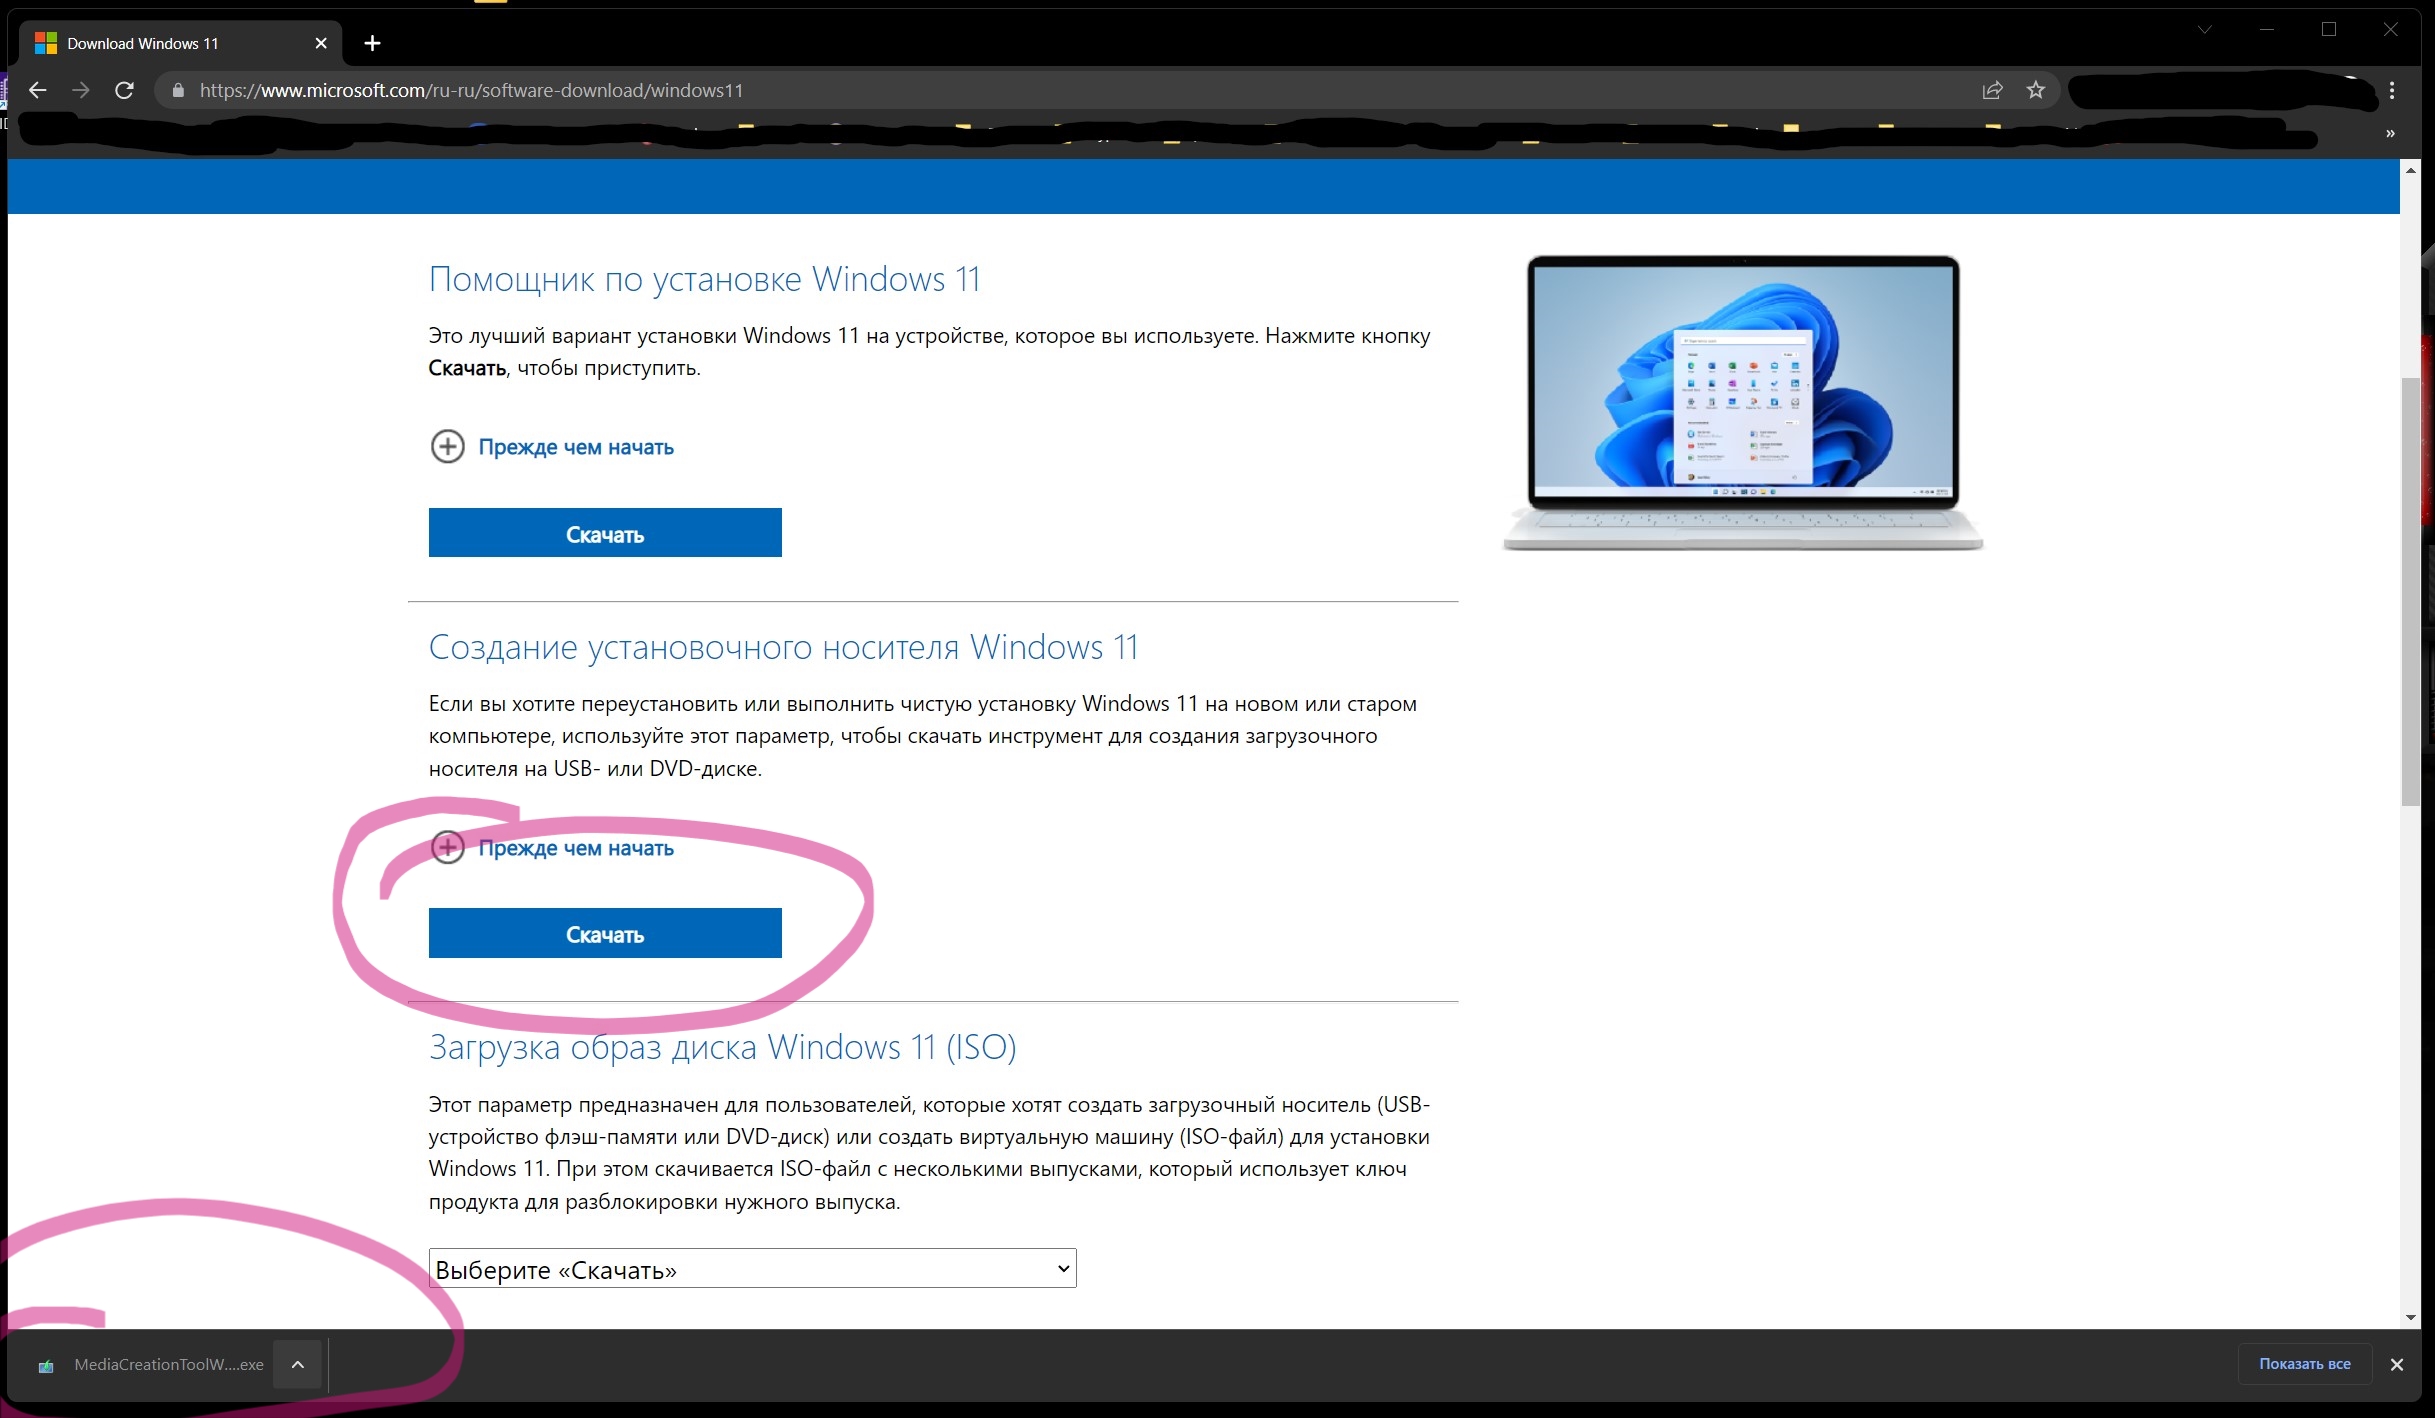Close the Download Windows 11 tab
This screenshot has width=2435, height=1418.
point(321,43)
